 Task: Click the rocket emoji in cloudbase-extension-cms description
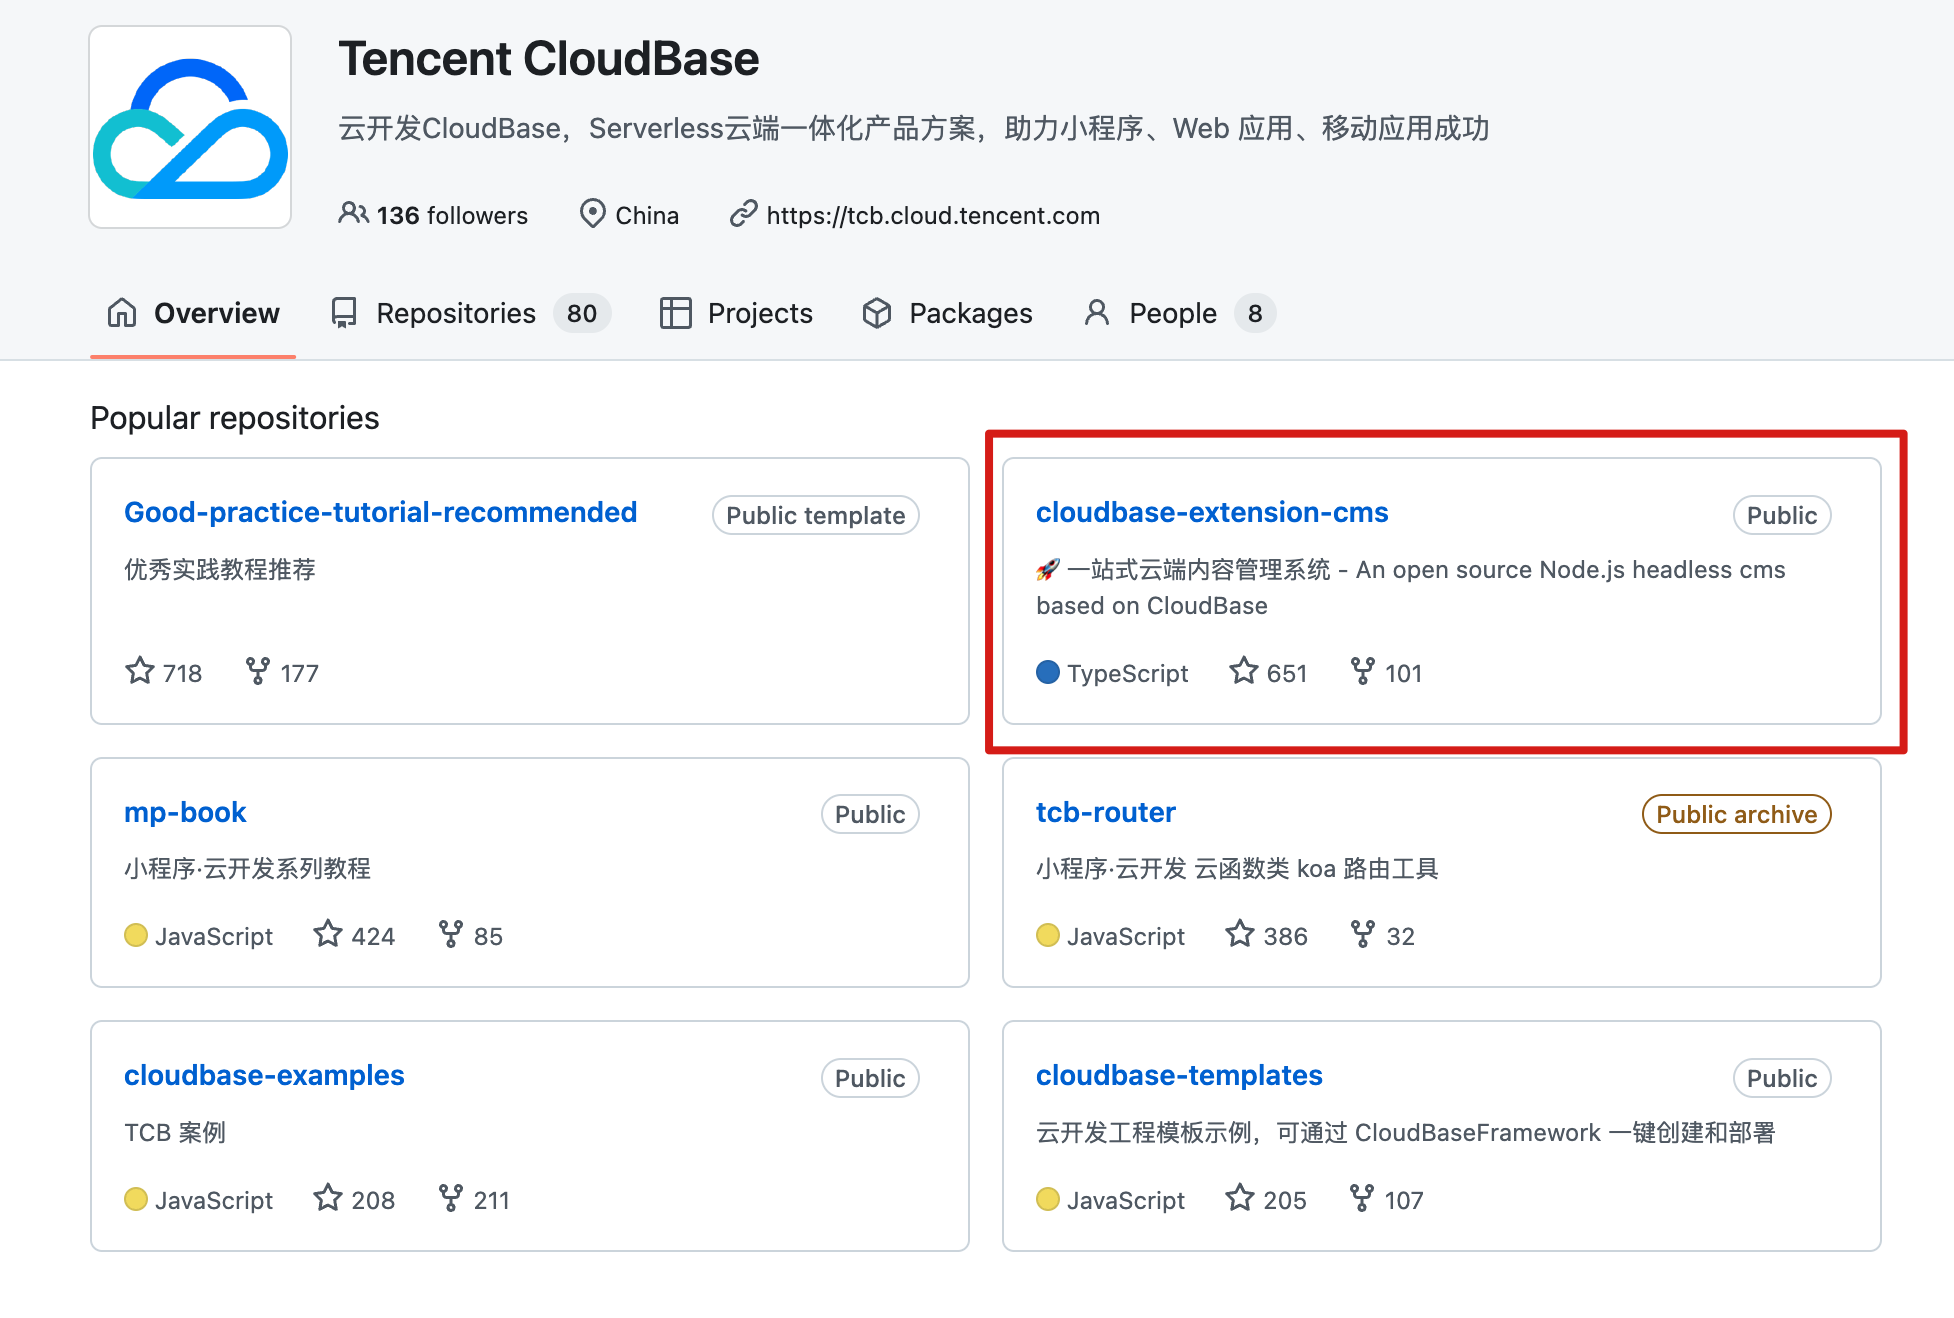pyautogui.click(x=1048, y=570)
